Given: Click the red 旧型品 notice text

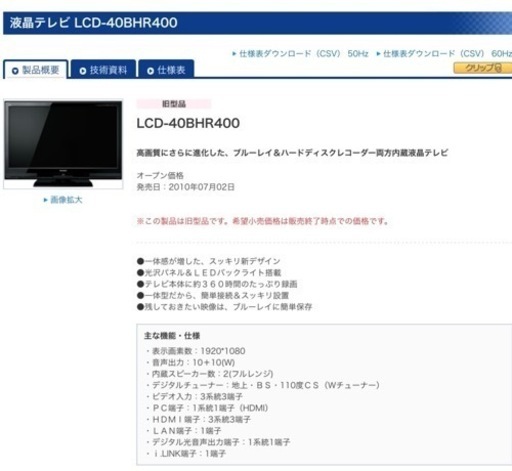Looking at the screenshot, I should (263, 221).
